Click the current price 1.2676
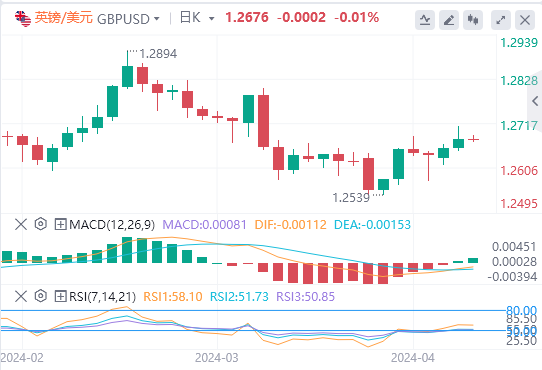 (247, 17)
